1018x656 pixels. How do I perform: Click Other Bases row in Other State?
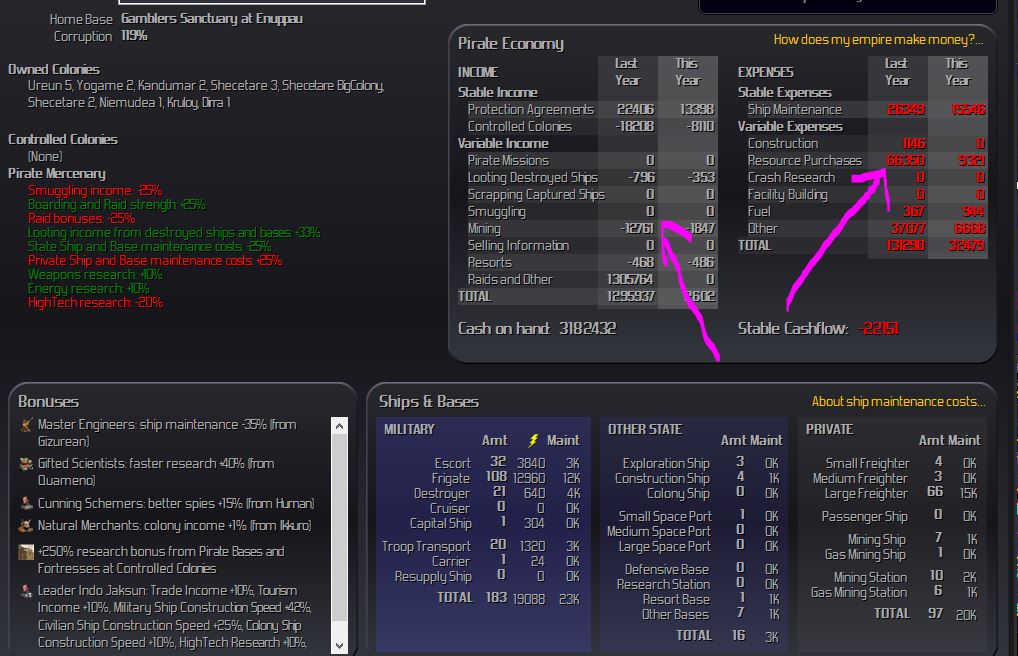pyautogui.click(x=693, y=614)
